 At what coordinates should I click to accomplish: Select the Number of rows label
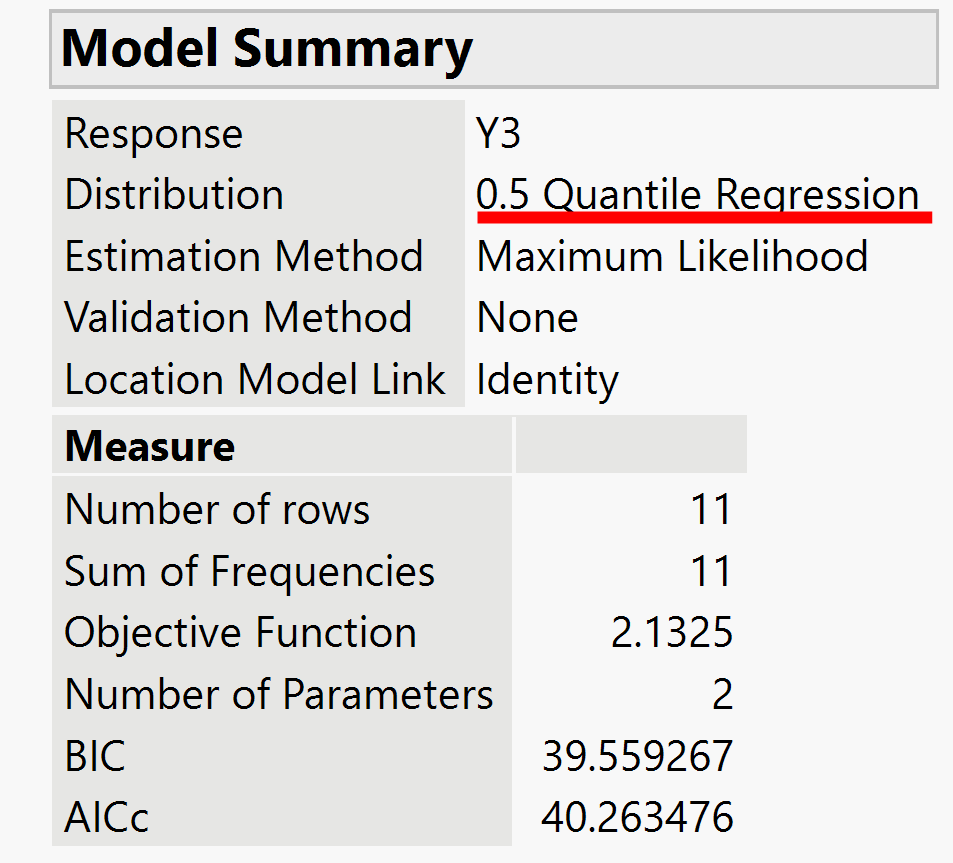(x=217, y=510)
